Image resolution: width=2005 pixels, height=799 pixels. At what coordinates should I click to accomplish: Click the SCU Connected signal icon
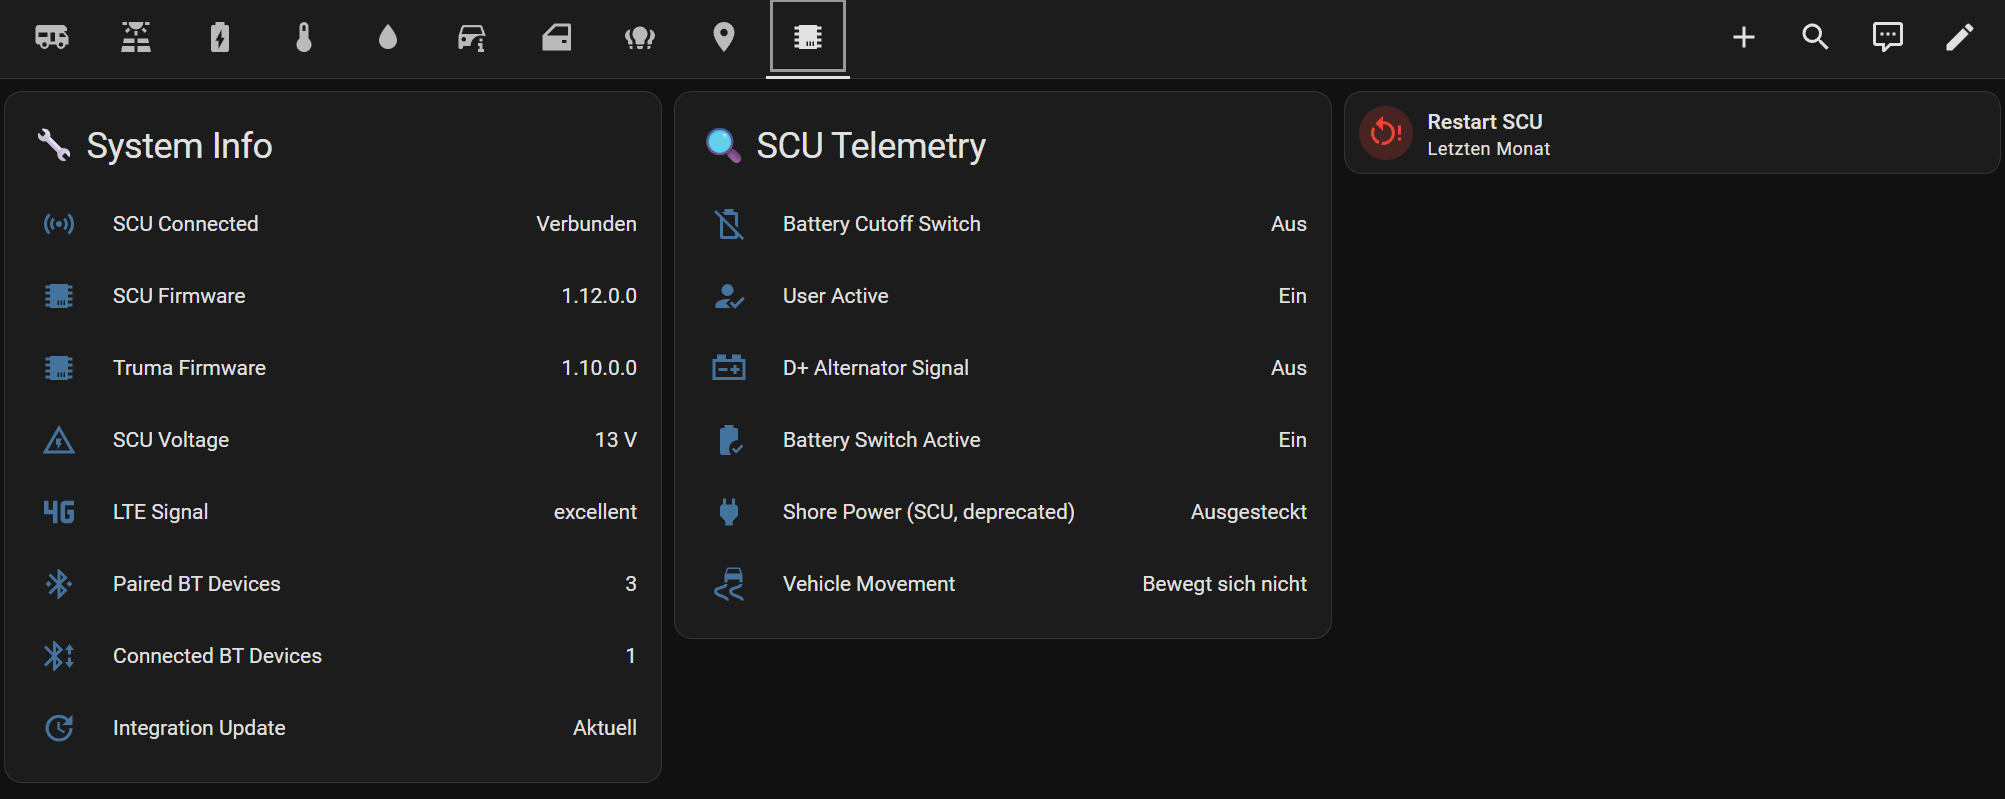pos(59,224)
